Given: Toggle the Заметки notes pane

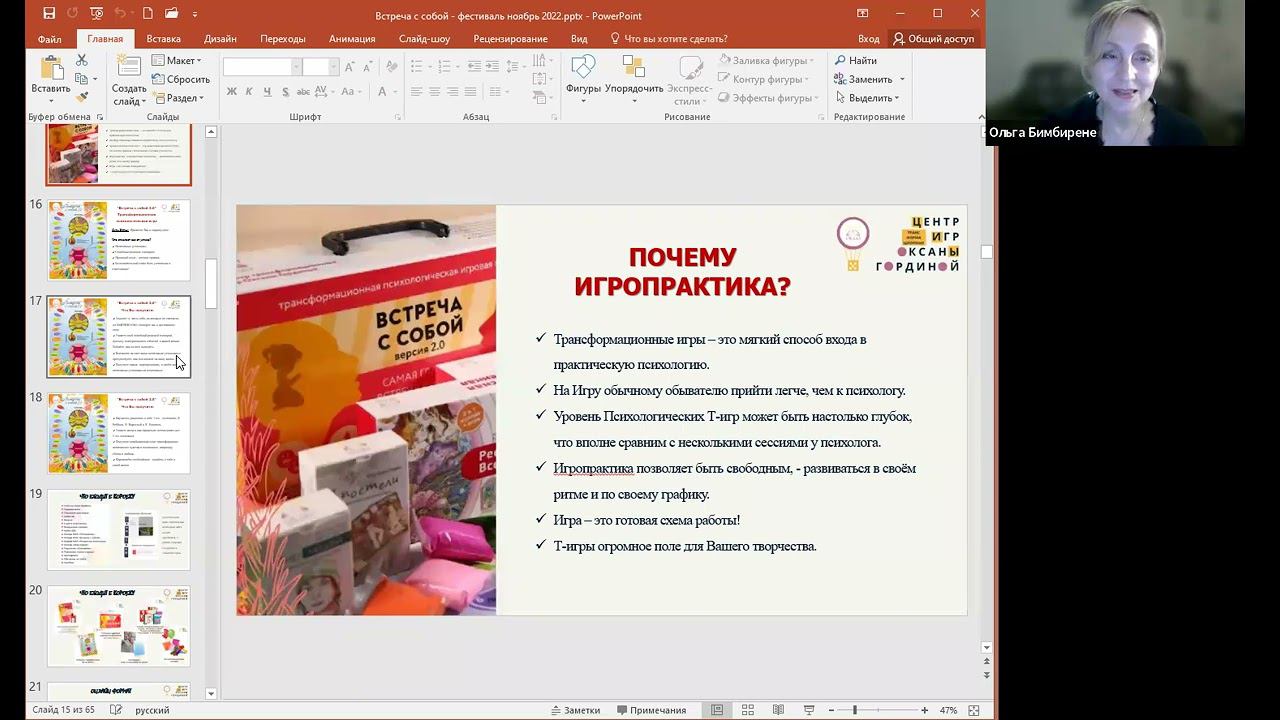Looking at the screenshot, I should [576, 710].
